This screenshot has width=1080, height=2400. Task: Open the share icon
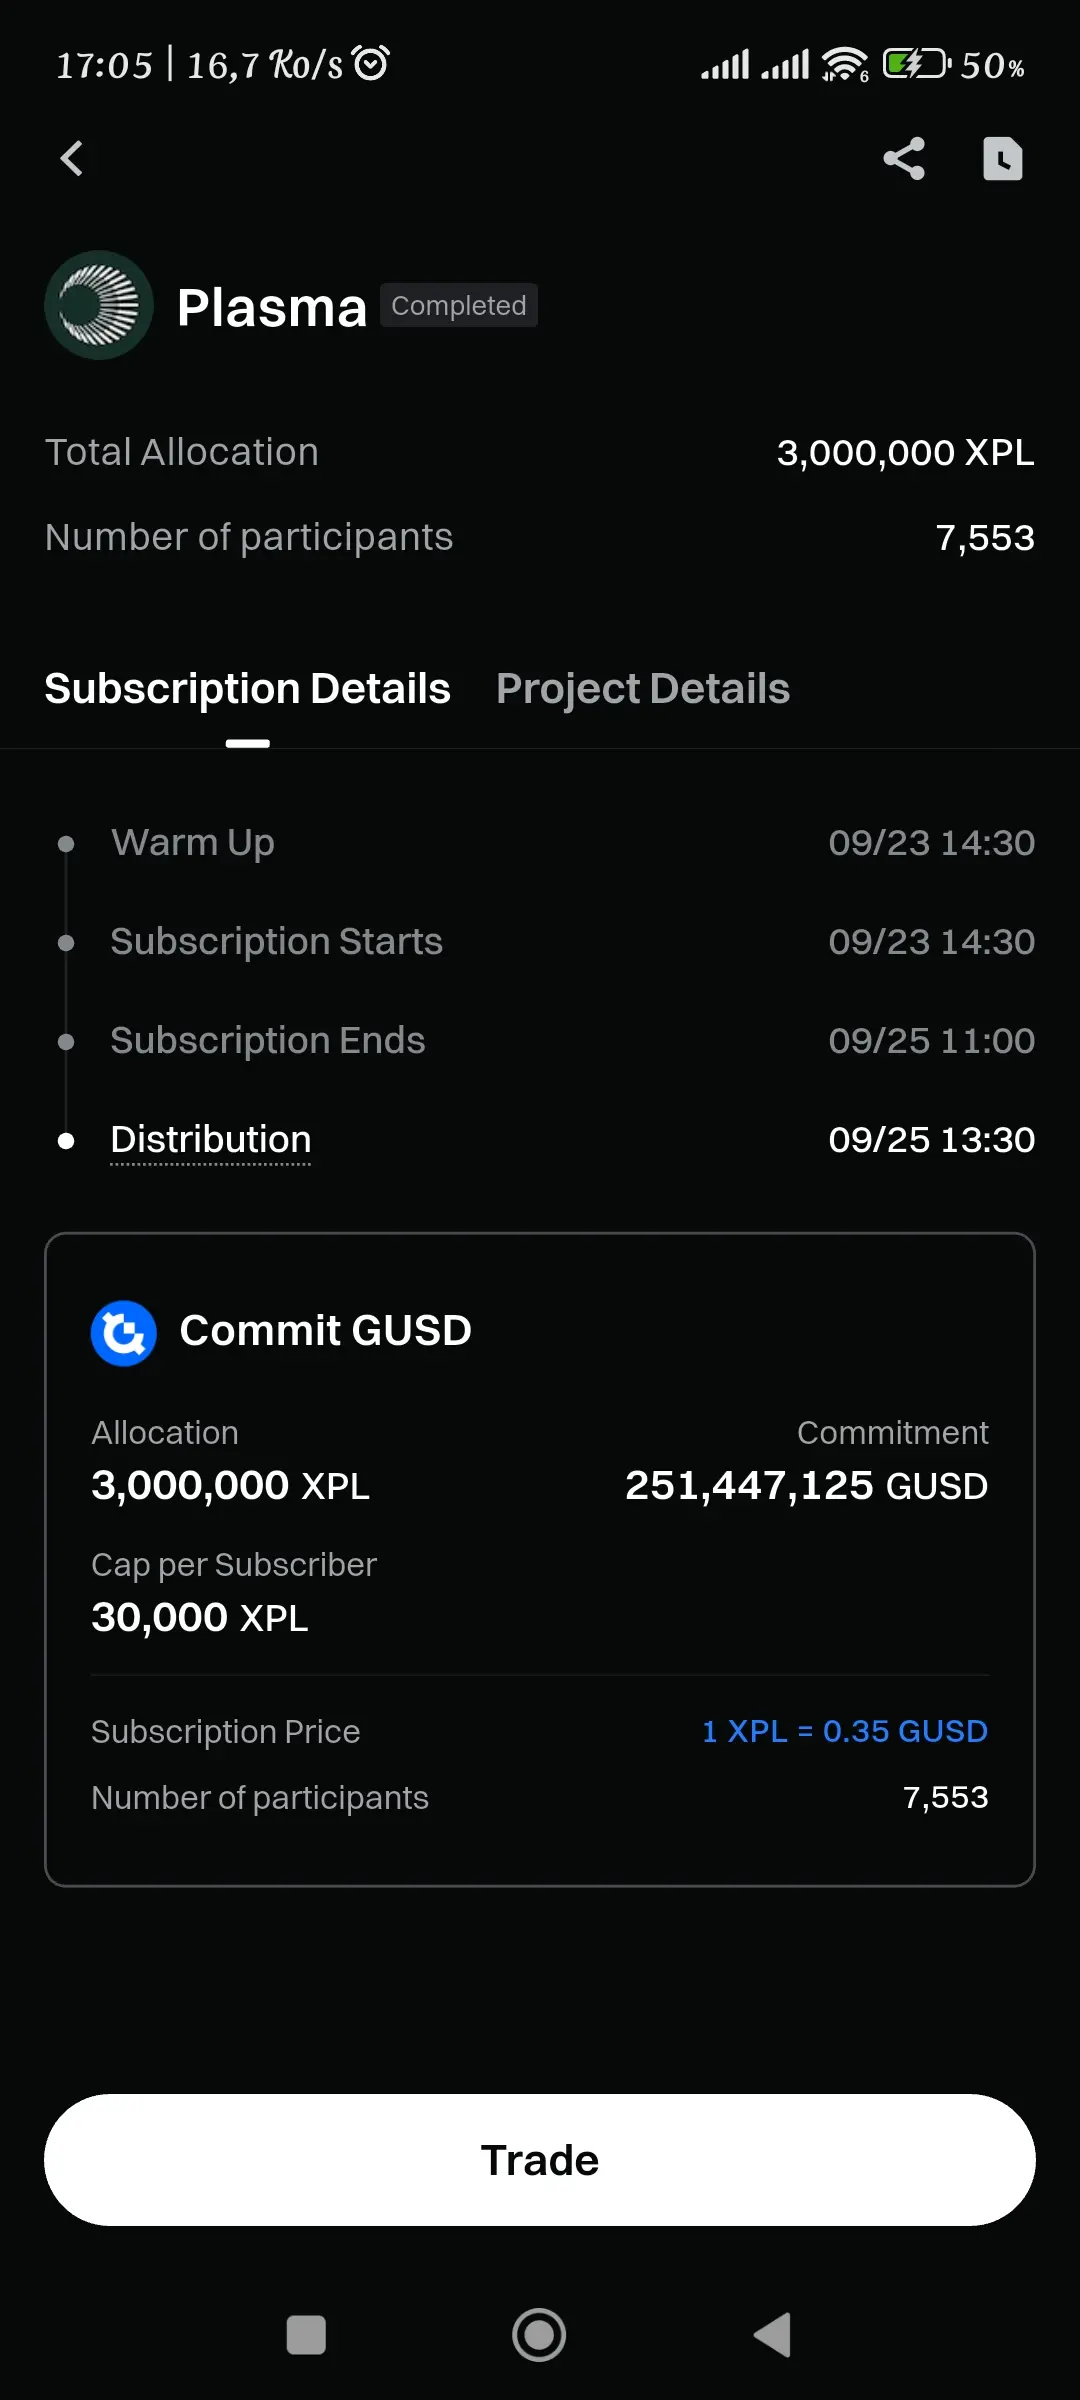pos(904,158)
